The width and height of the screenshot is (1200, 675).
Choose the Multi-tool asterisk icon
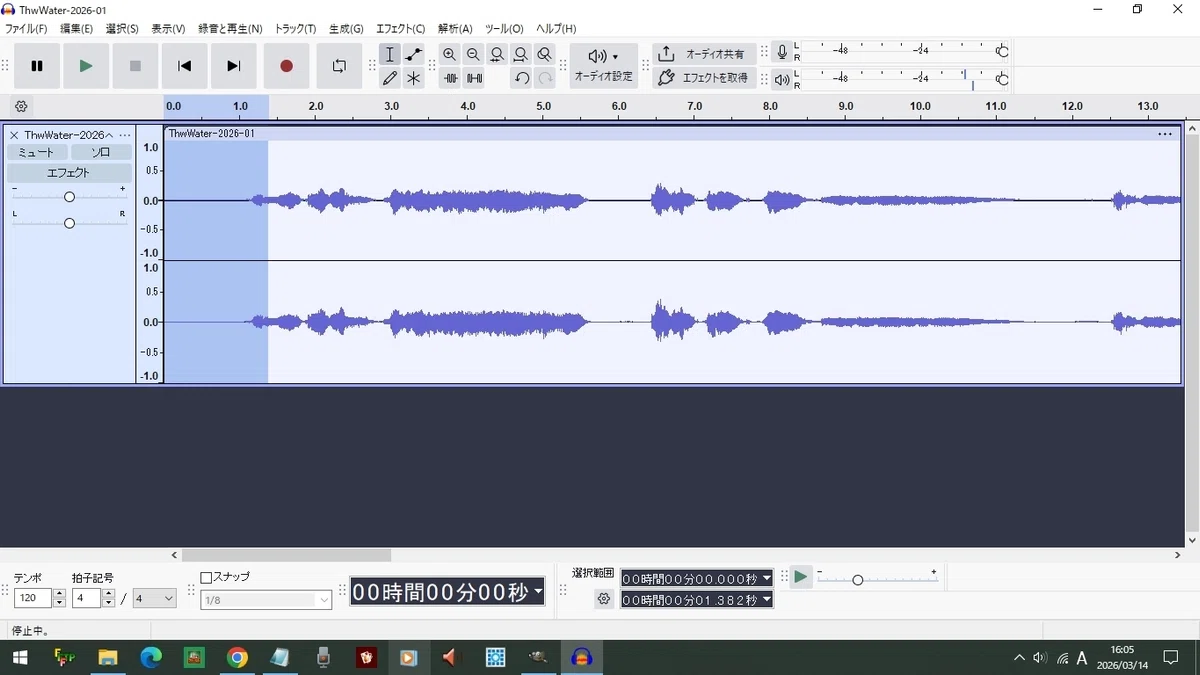pos(413,78)
